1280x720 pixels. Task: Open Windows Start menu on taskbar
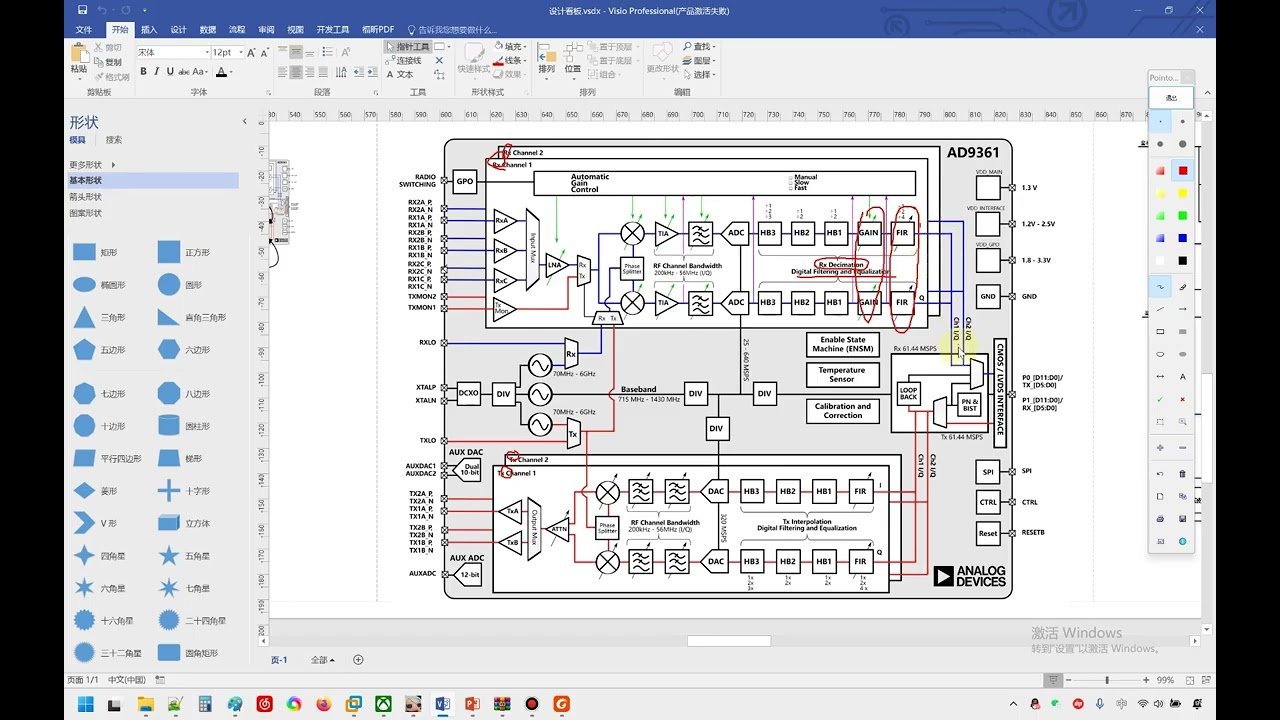[85, 704]
